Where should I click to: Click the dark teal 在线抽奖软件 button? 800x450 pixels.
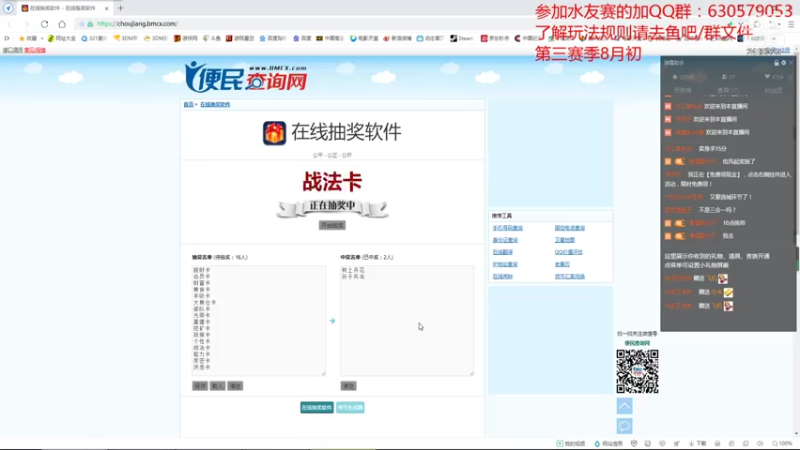coord(317,407)
